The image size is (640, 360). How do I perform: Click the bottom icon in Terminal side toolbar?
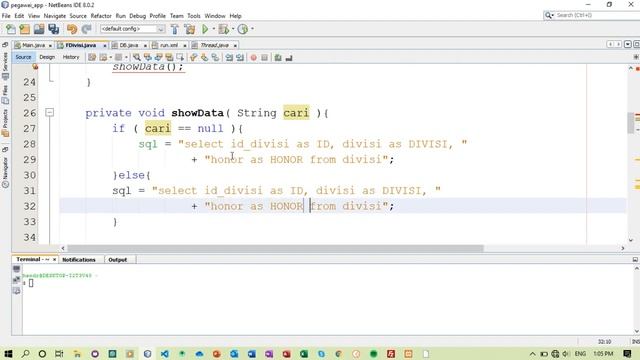click(16, 291)
